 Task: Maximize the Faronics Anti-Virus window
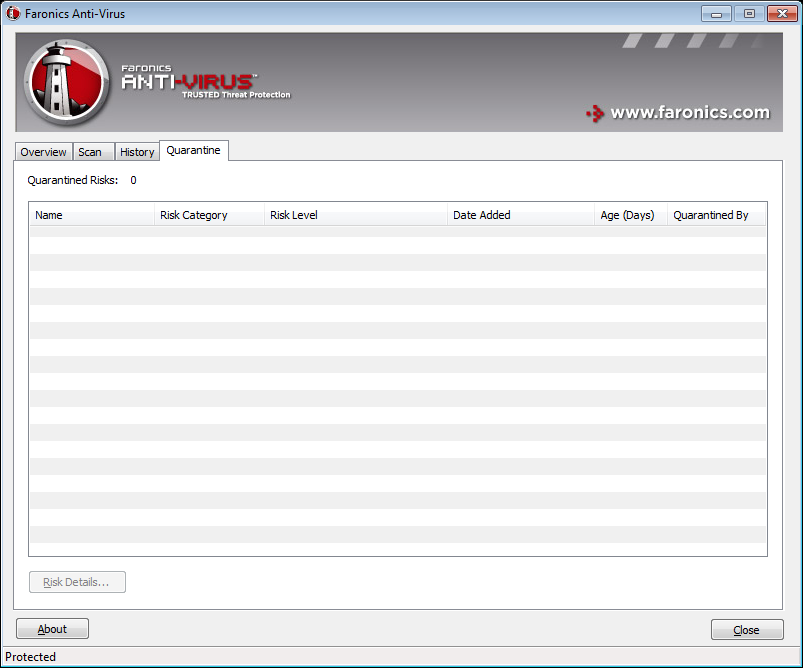coord(747,13)
